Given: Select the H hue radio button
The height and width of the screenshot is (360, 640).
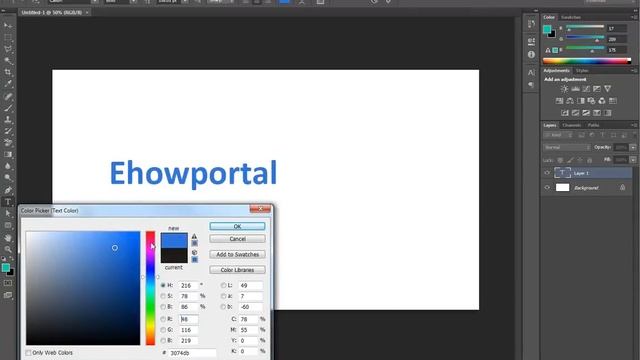Looking at the screenshot, I should 163,285.
